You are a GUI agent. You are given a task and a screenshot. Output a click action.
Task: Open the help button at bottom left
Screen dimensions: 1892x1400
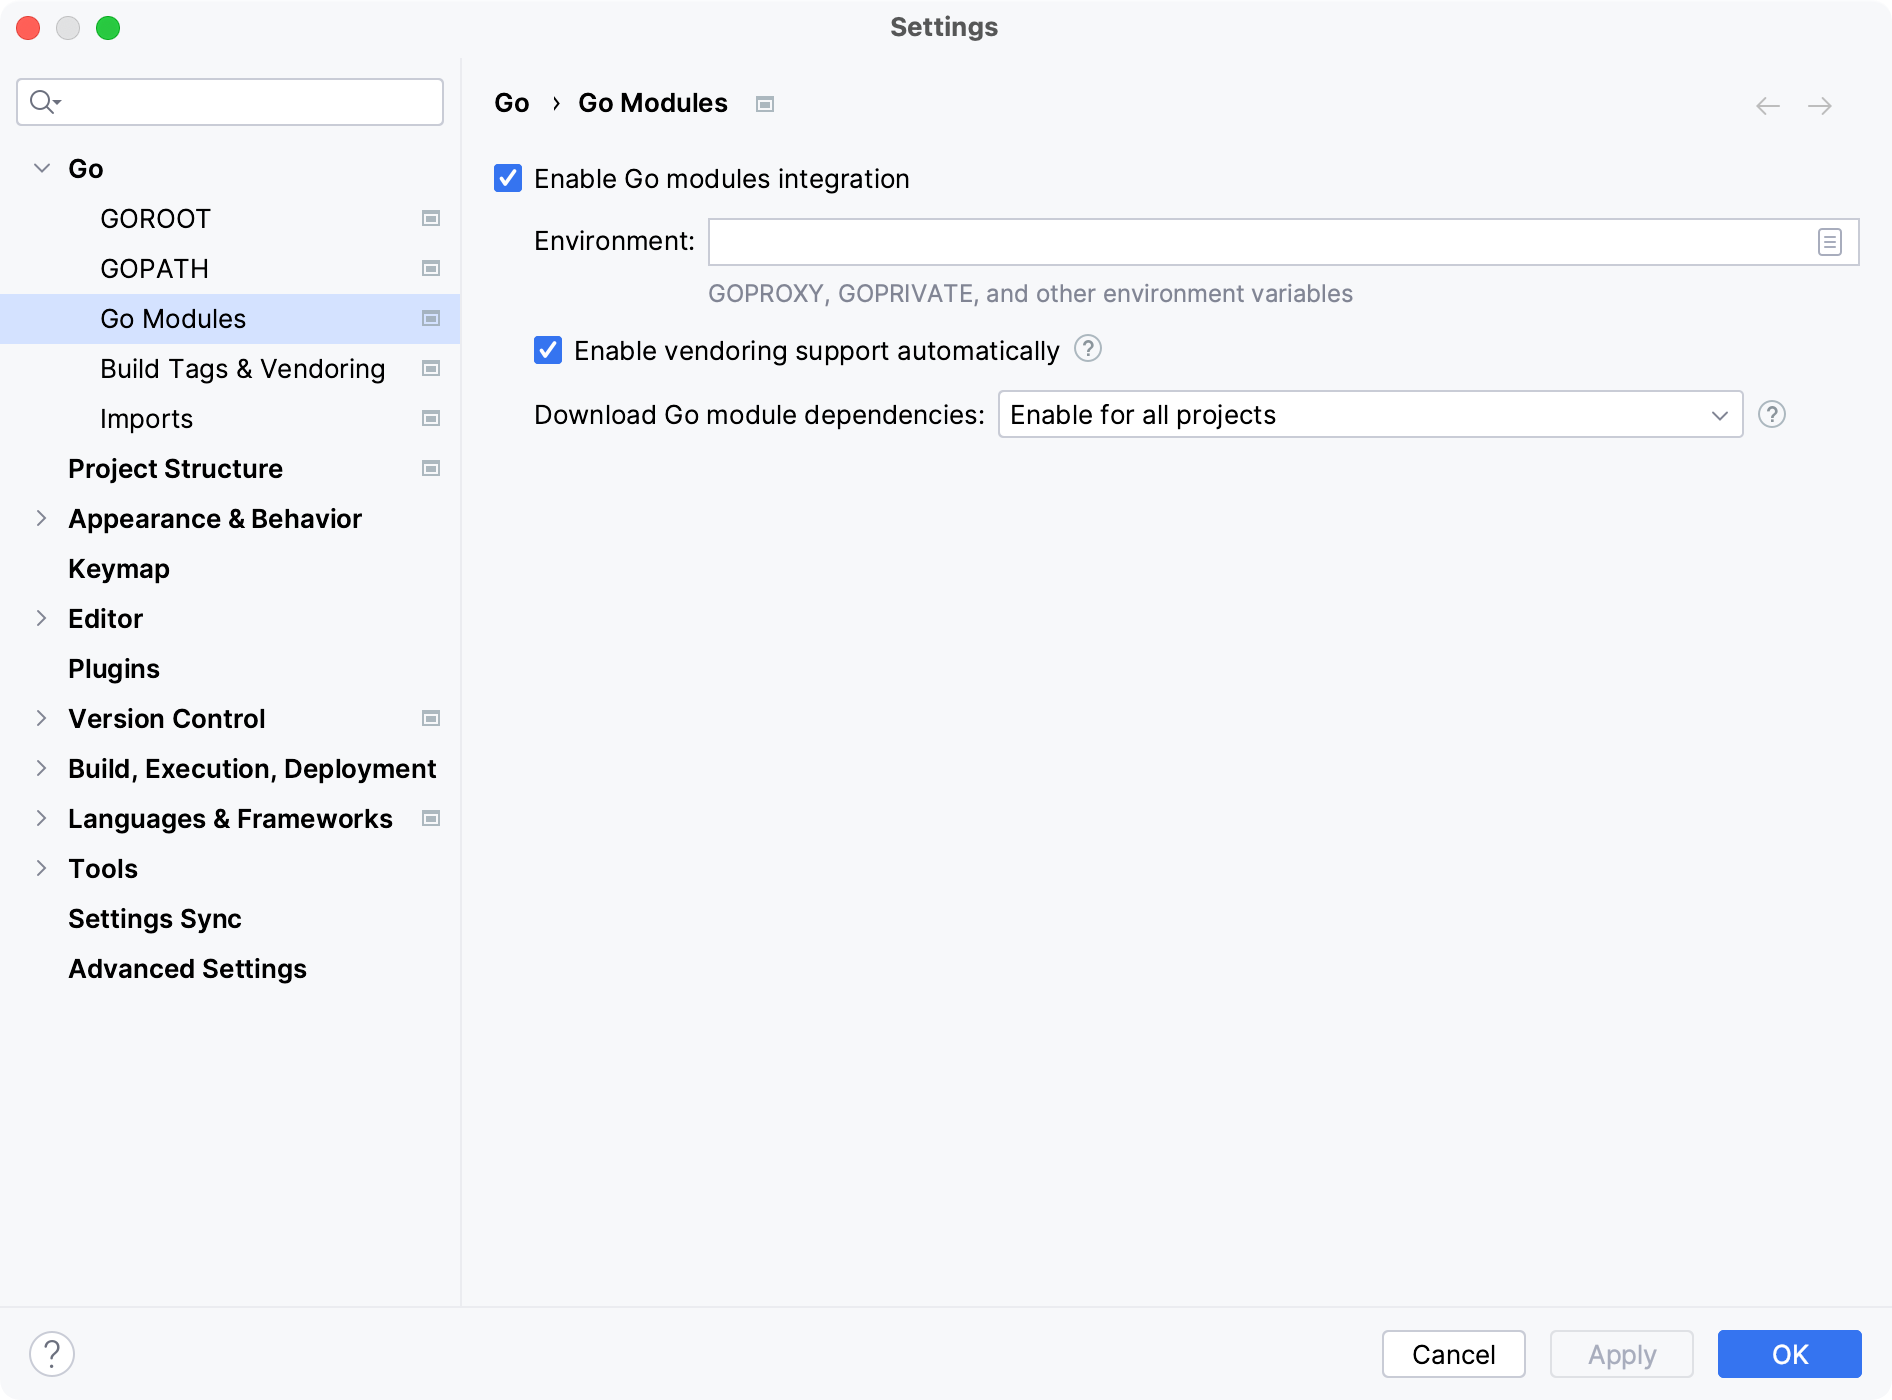(52, 1354)
